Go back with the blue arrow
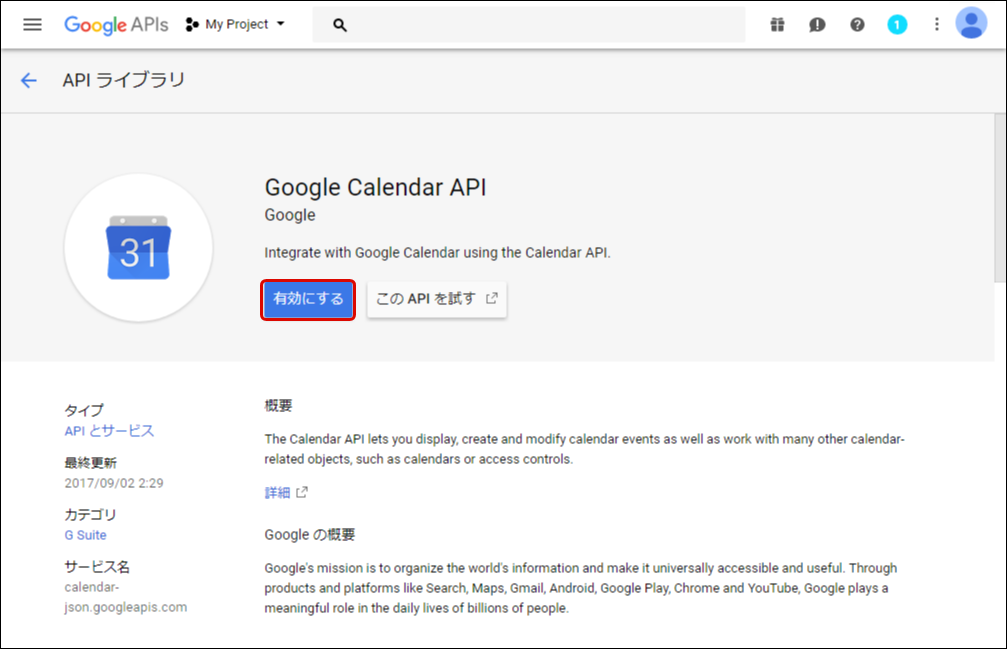This screenshot has width=1007, height=649. click(x=29, y=80)
